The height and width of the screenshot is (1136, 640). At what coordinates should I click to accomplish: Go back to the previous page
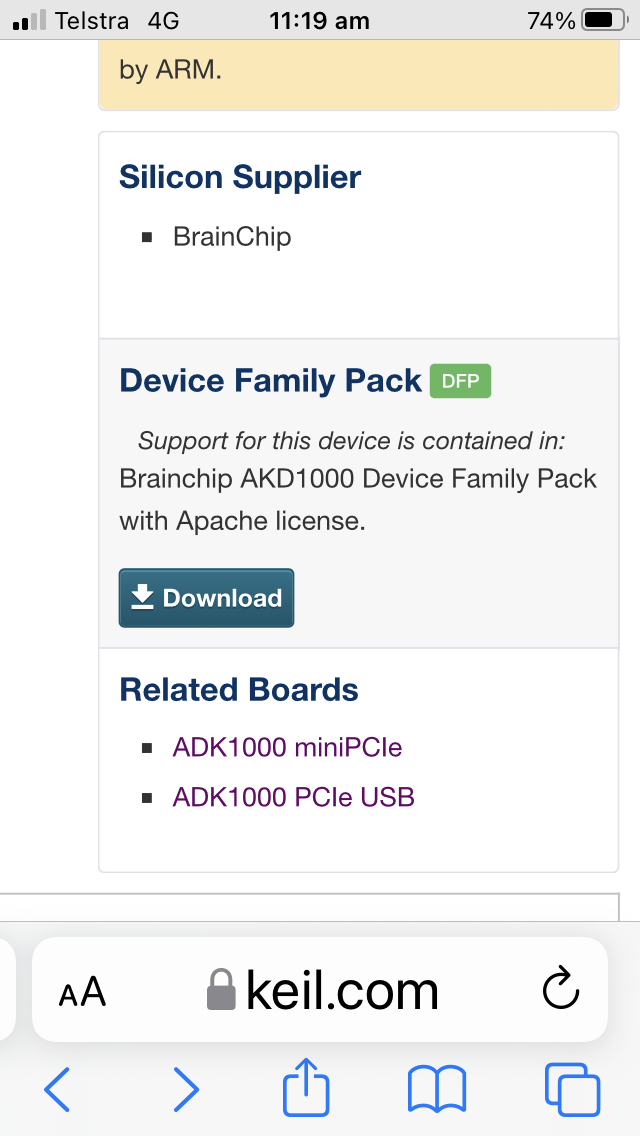[x=58, y=1088]
